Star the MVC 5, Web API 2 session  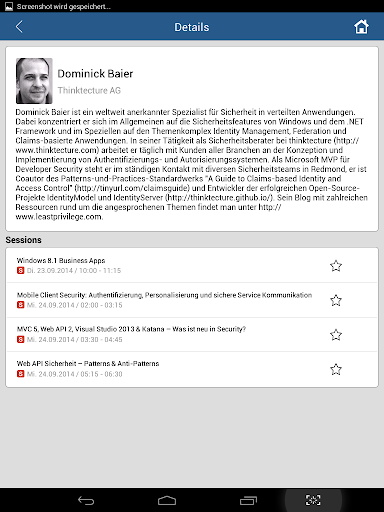(336, 335)
